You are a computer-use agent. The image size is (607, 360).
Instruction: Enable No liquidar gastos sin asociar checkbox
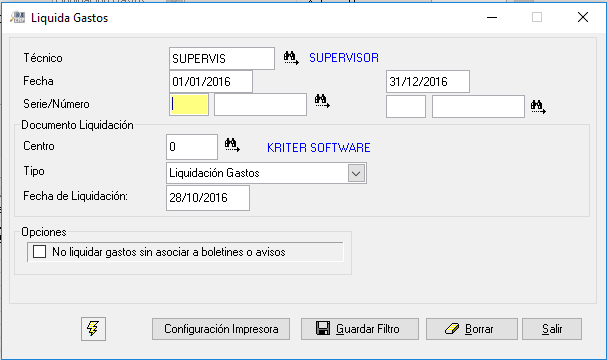coord(39,252)
